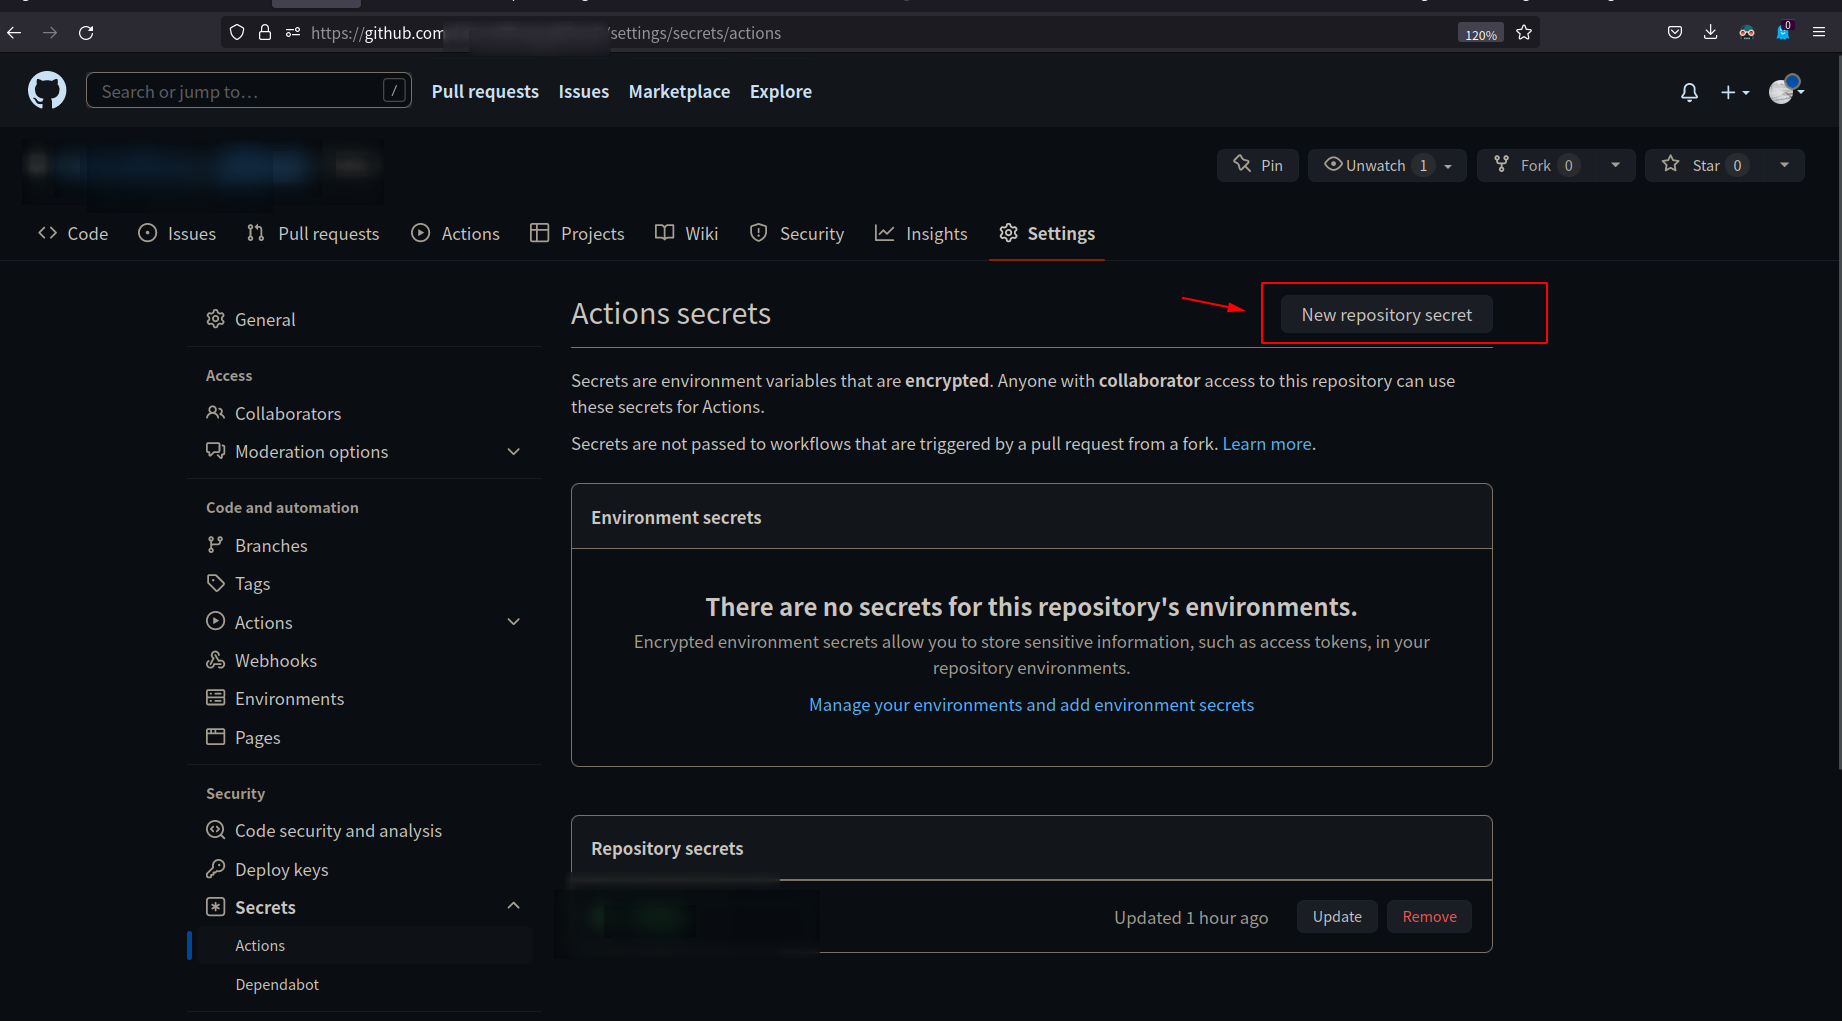Expand Moderation options chevron
This screenshot has height=1021, width=1842.
click(514, 452)
